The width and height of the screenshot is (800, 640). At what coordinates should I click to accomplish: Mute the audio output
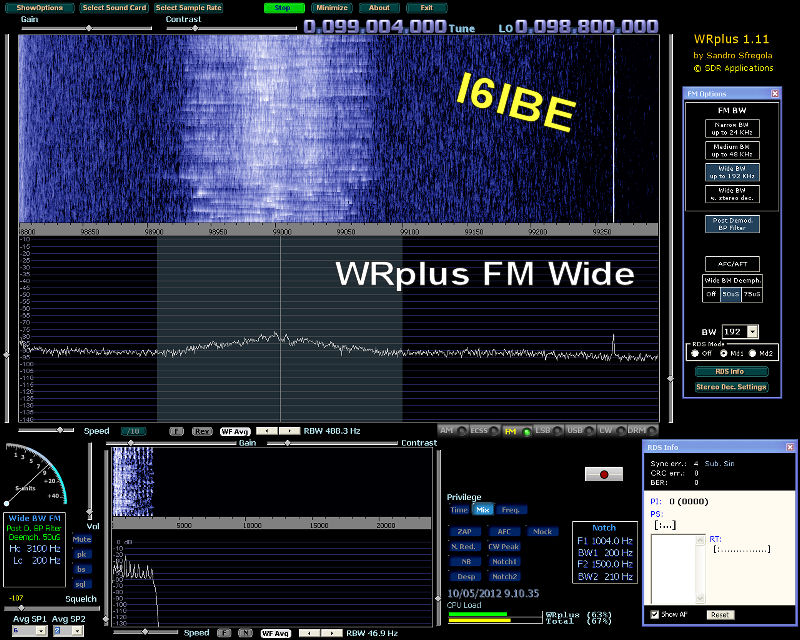(82, 539)
